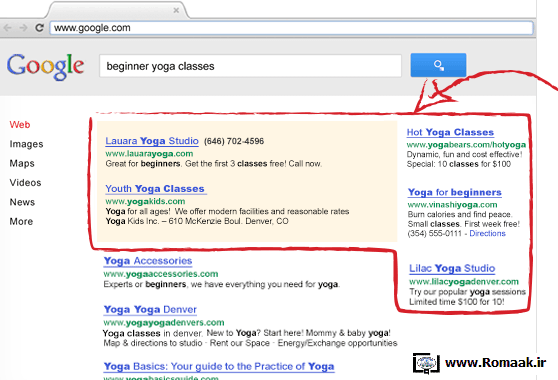The height and width of the screenshot is (380, 558).
Task: Click www.yogaaccessories.com URL text
Action: (x=161, y=274)
